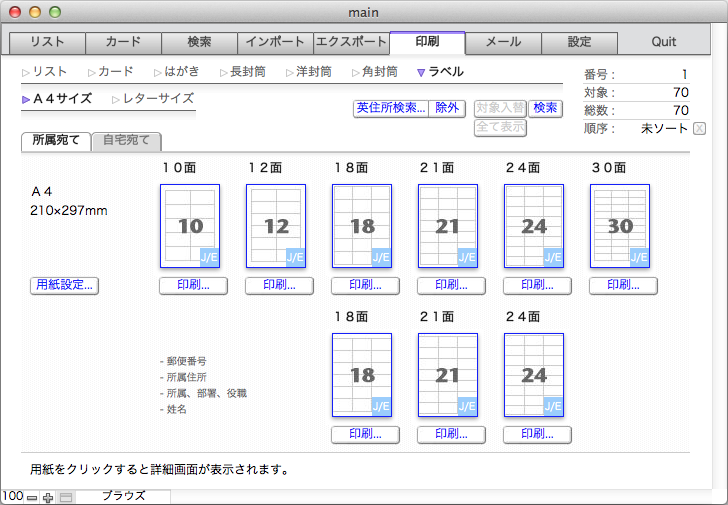Viewport: 728px width, 505px height.
Task: Clear sort order with the X box
Action: 699,128
